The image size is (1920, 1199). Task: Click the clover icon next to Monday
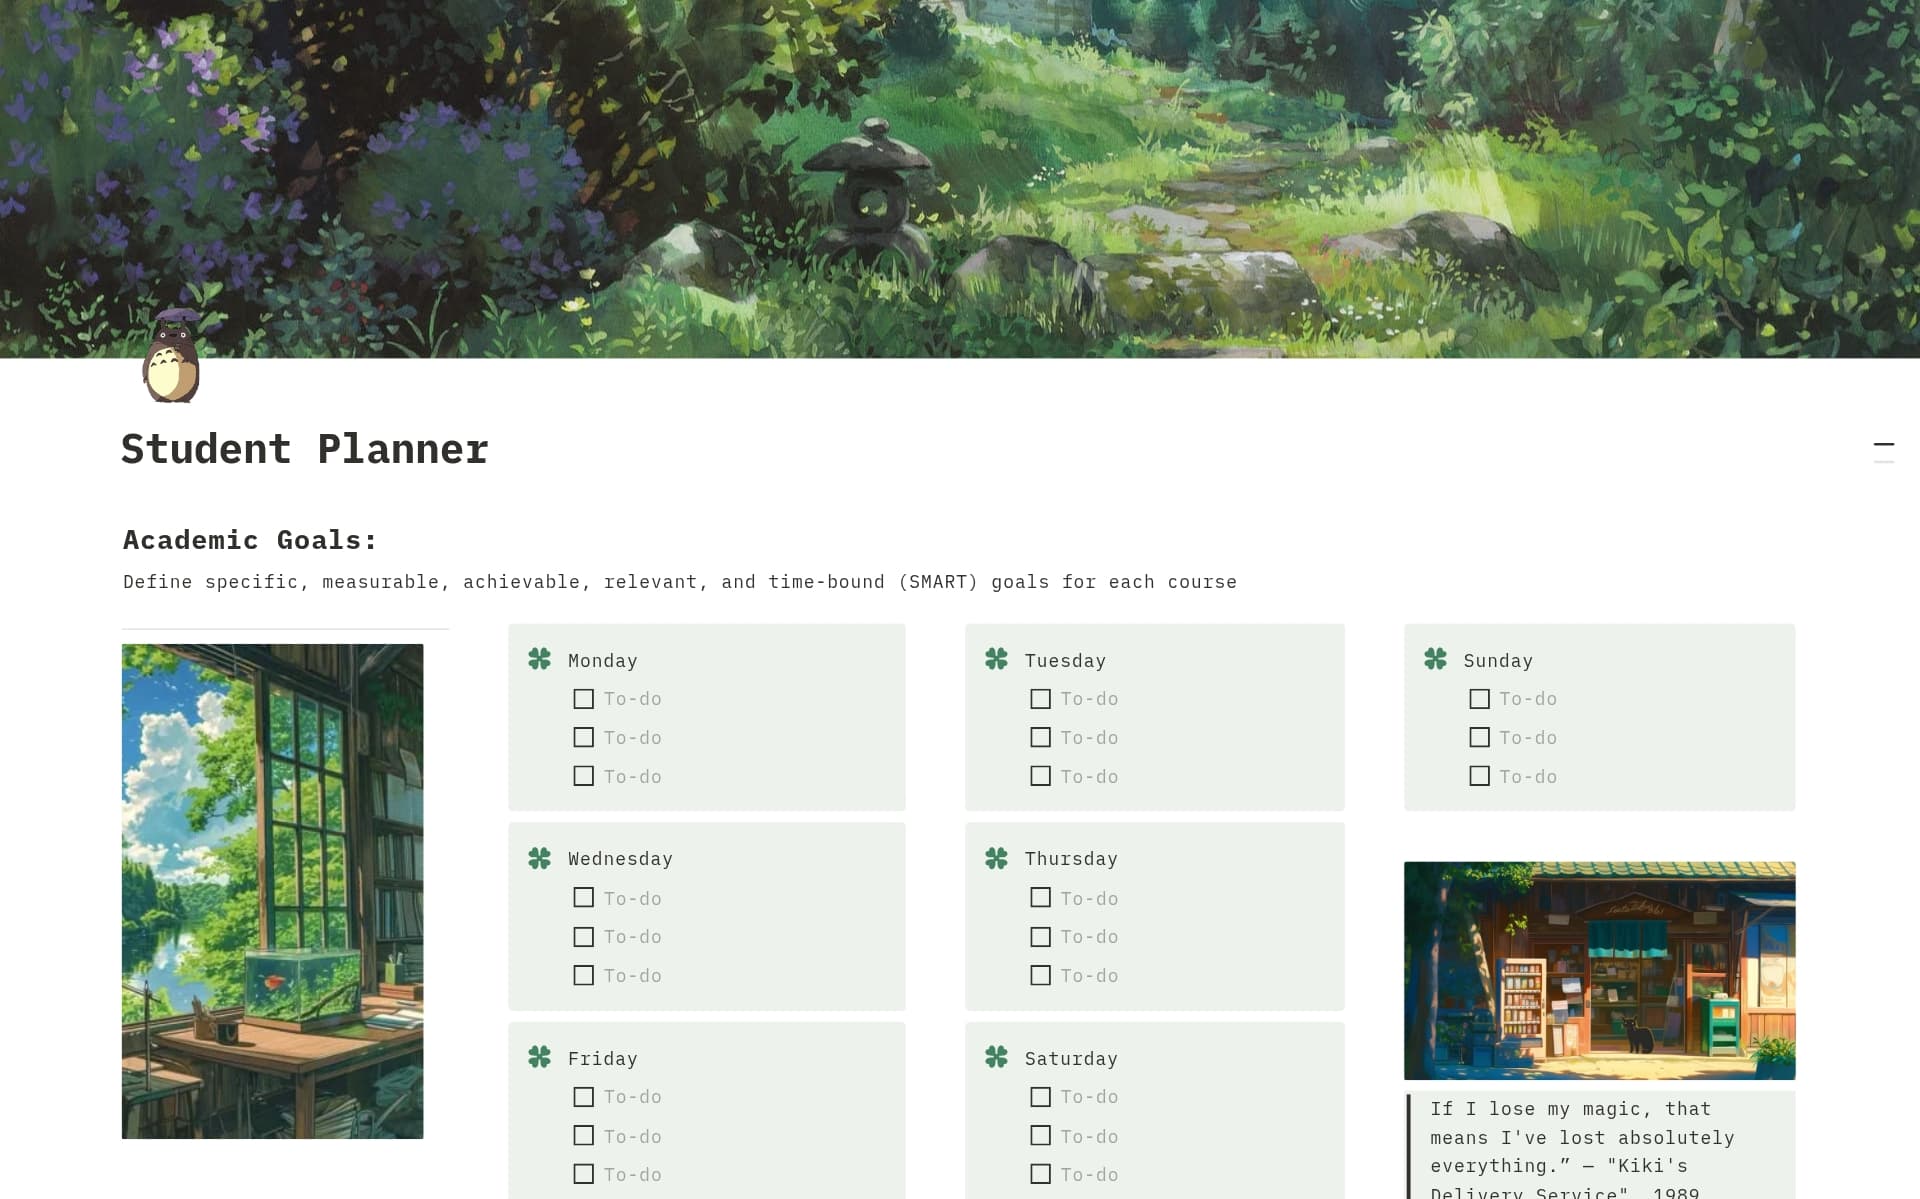541,660
